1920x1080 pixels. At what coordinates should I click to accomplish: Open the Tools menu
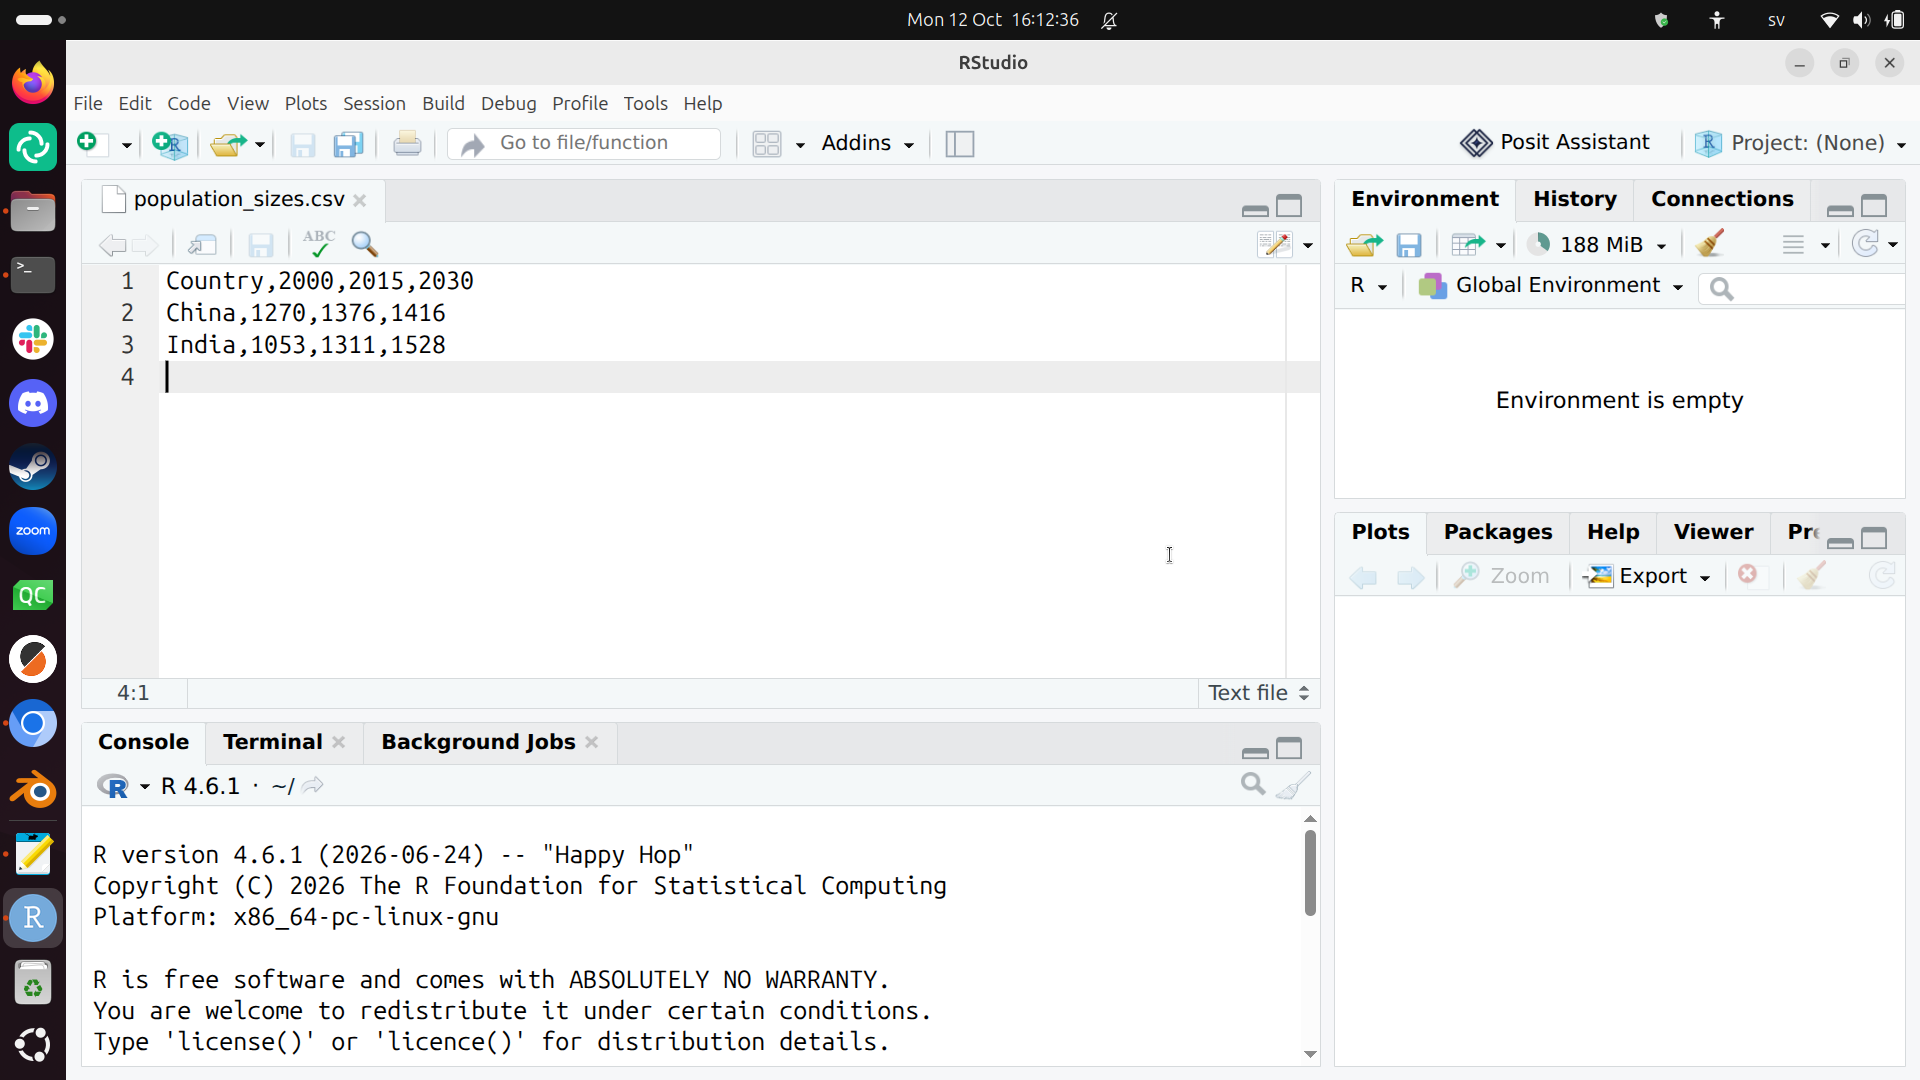[645, 103]
